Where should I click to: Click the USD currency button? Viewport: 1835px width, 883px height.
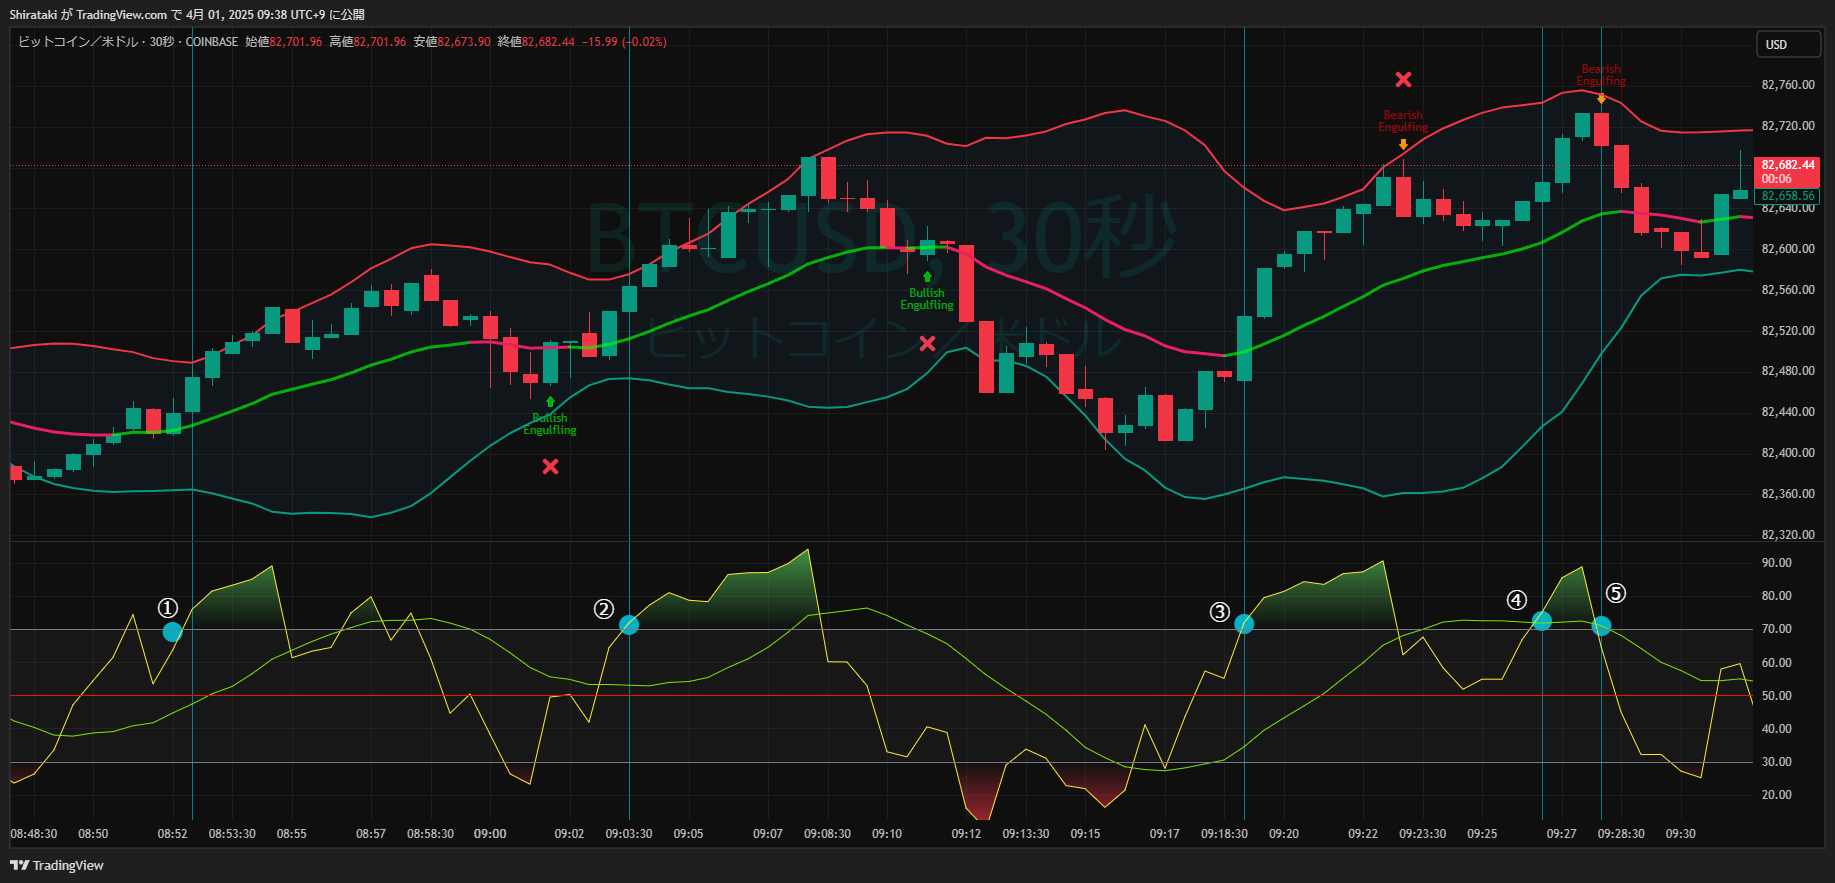[x=1788, y=44]
